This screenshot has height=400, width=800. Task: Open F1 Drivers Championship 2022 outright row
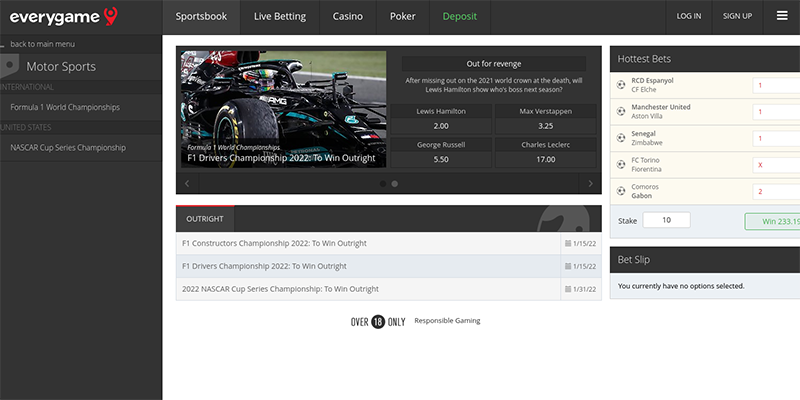pos(389,266)
